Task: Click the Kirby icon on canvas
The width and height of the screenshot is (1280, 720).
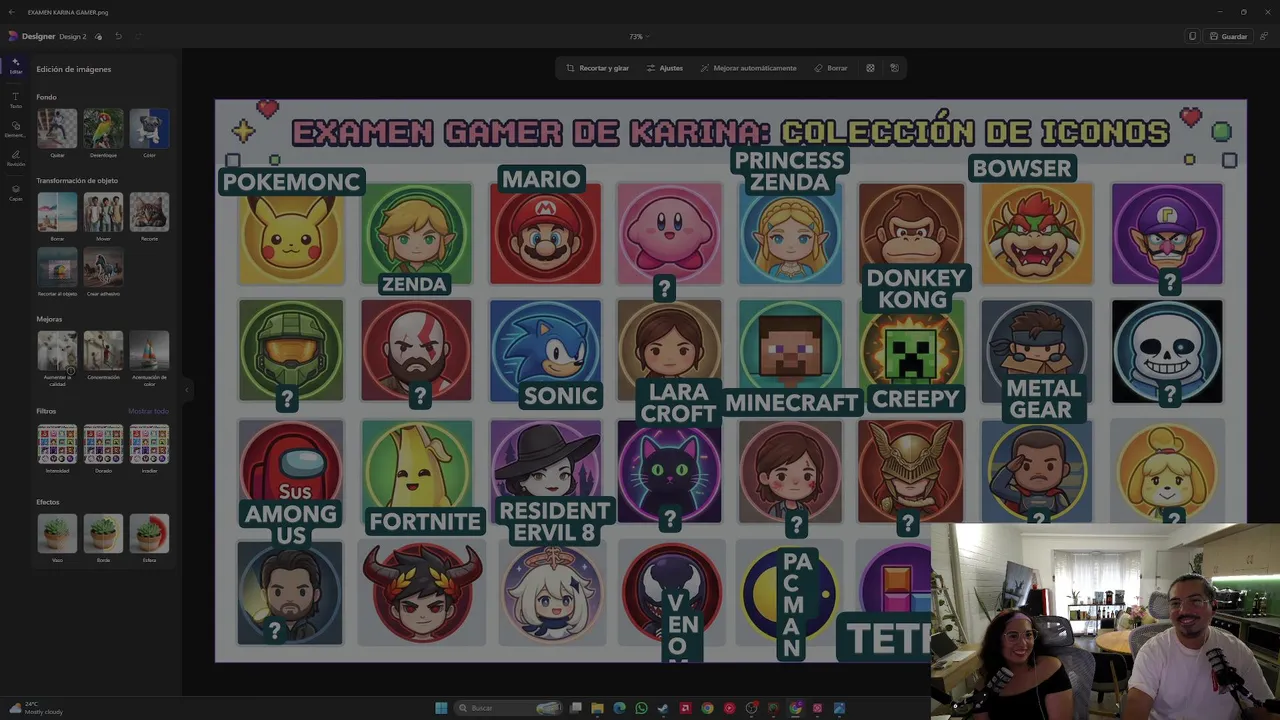Action: click(669, 232)
